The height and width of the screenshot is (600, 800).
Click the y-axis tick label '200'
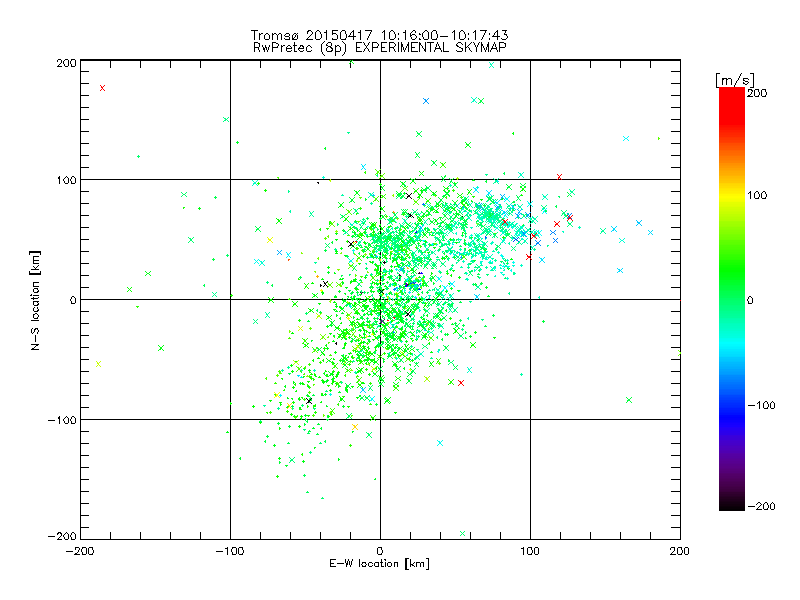tap(66, 63)
